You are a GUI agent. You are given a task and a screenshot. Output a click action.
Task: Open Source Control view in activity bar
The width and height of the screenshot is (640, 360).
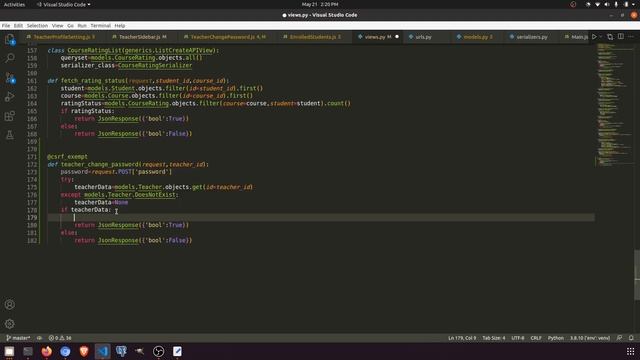click(10, 78)
